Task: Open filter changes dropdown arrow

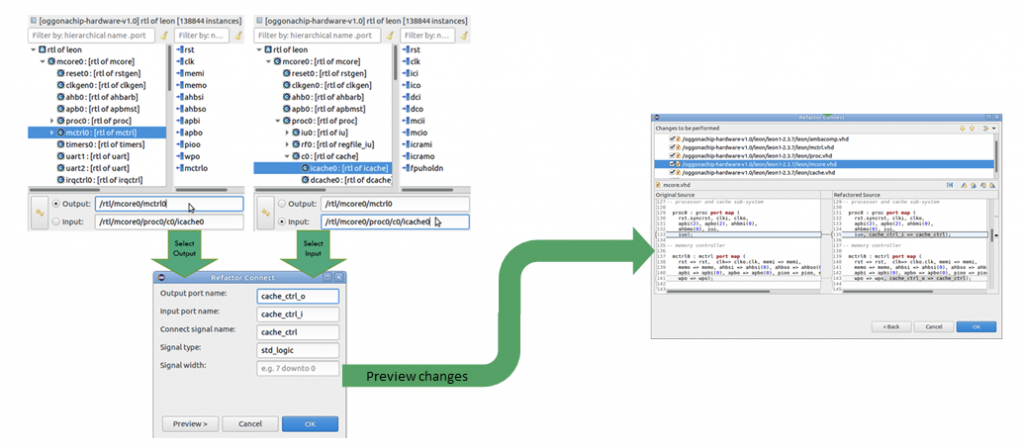Action: (994, 128)
